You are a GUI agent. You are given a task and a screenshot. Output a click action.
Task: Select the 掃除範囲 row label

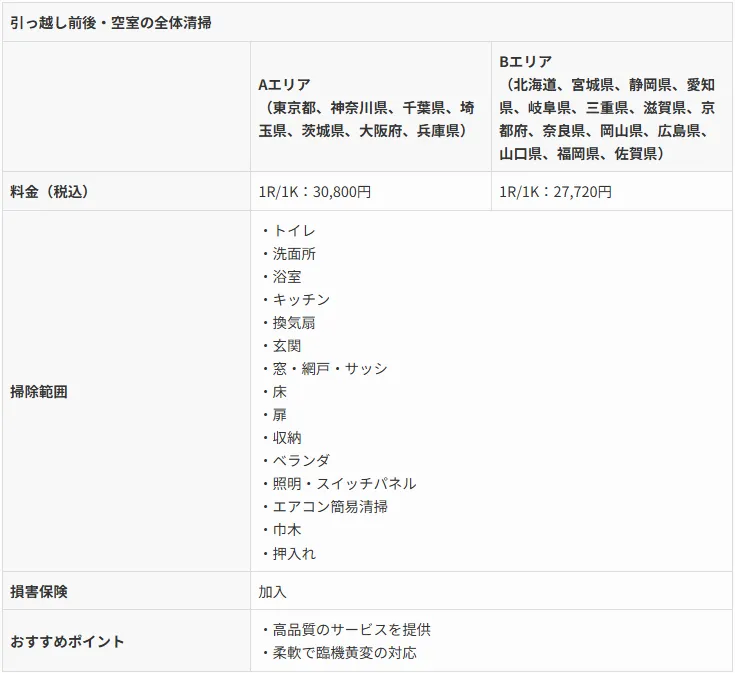pos(39,392)
